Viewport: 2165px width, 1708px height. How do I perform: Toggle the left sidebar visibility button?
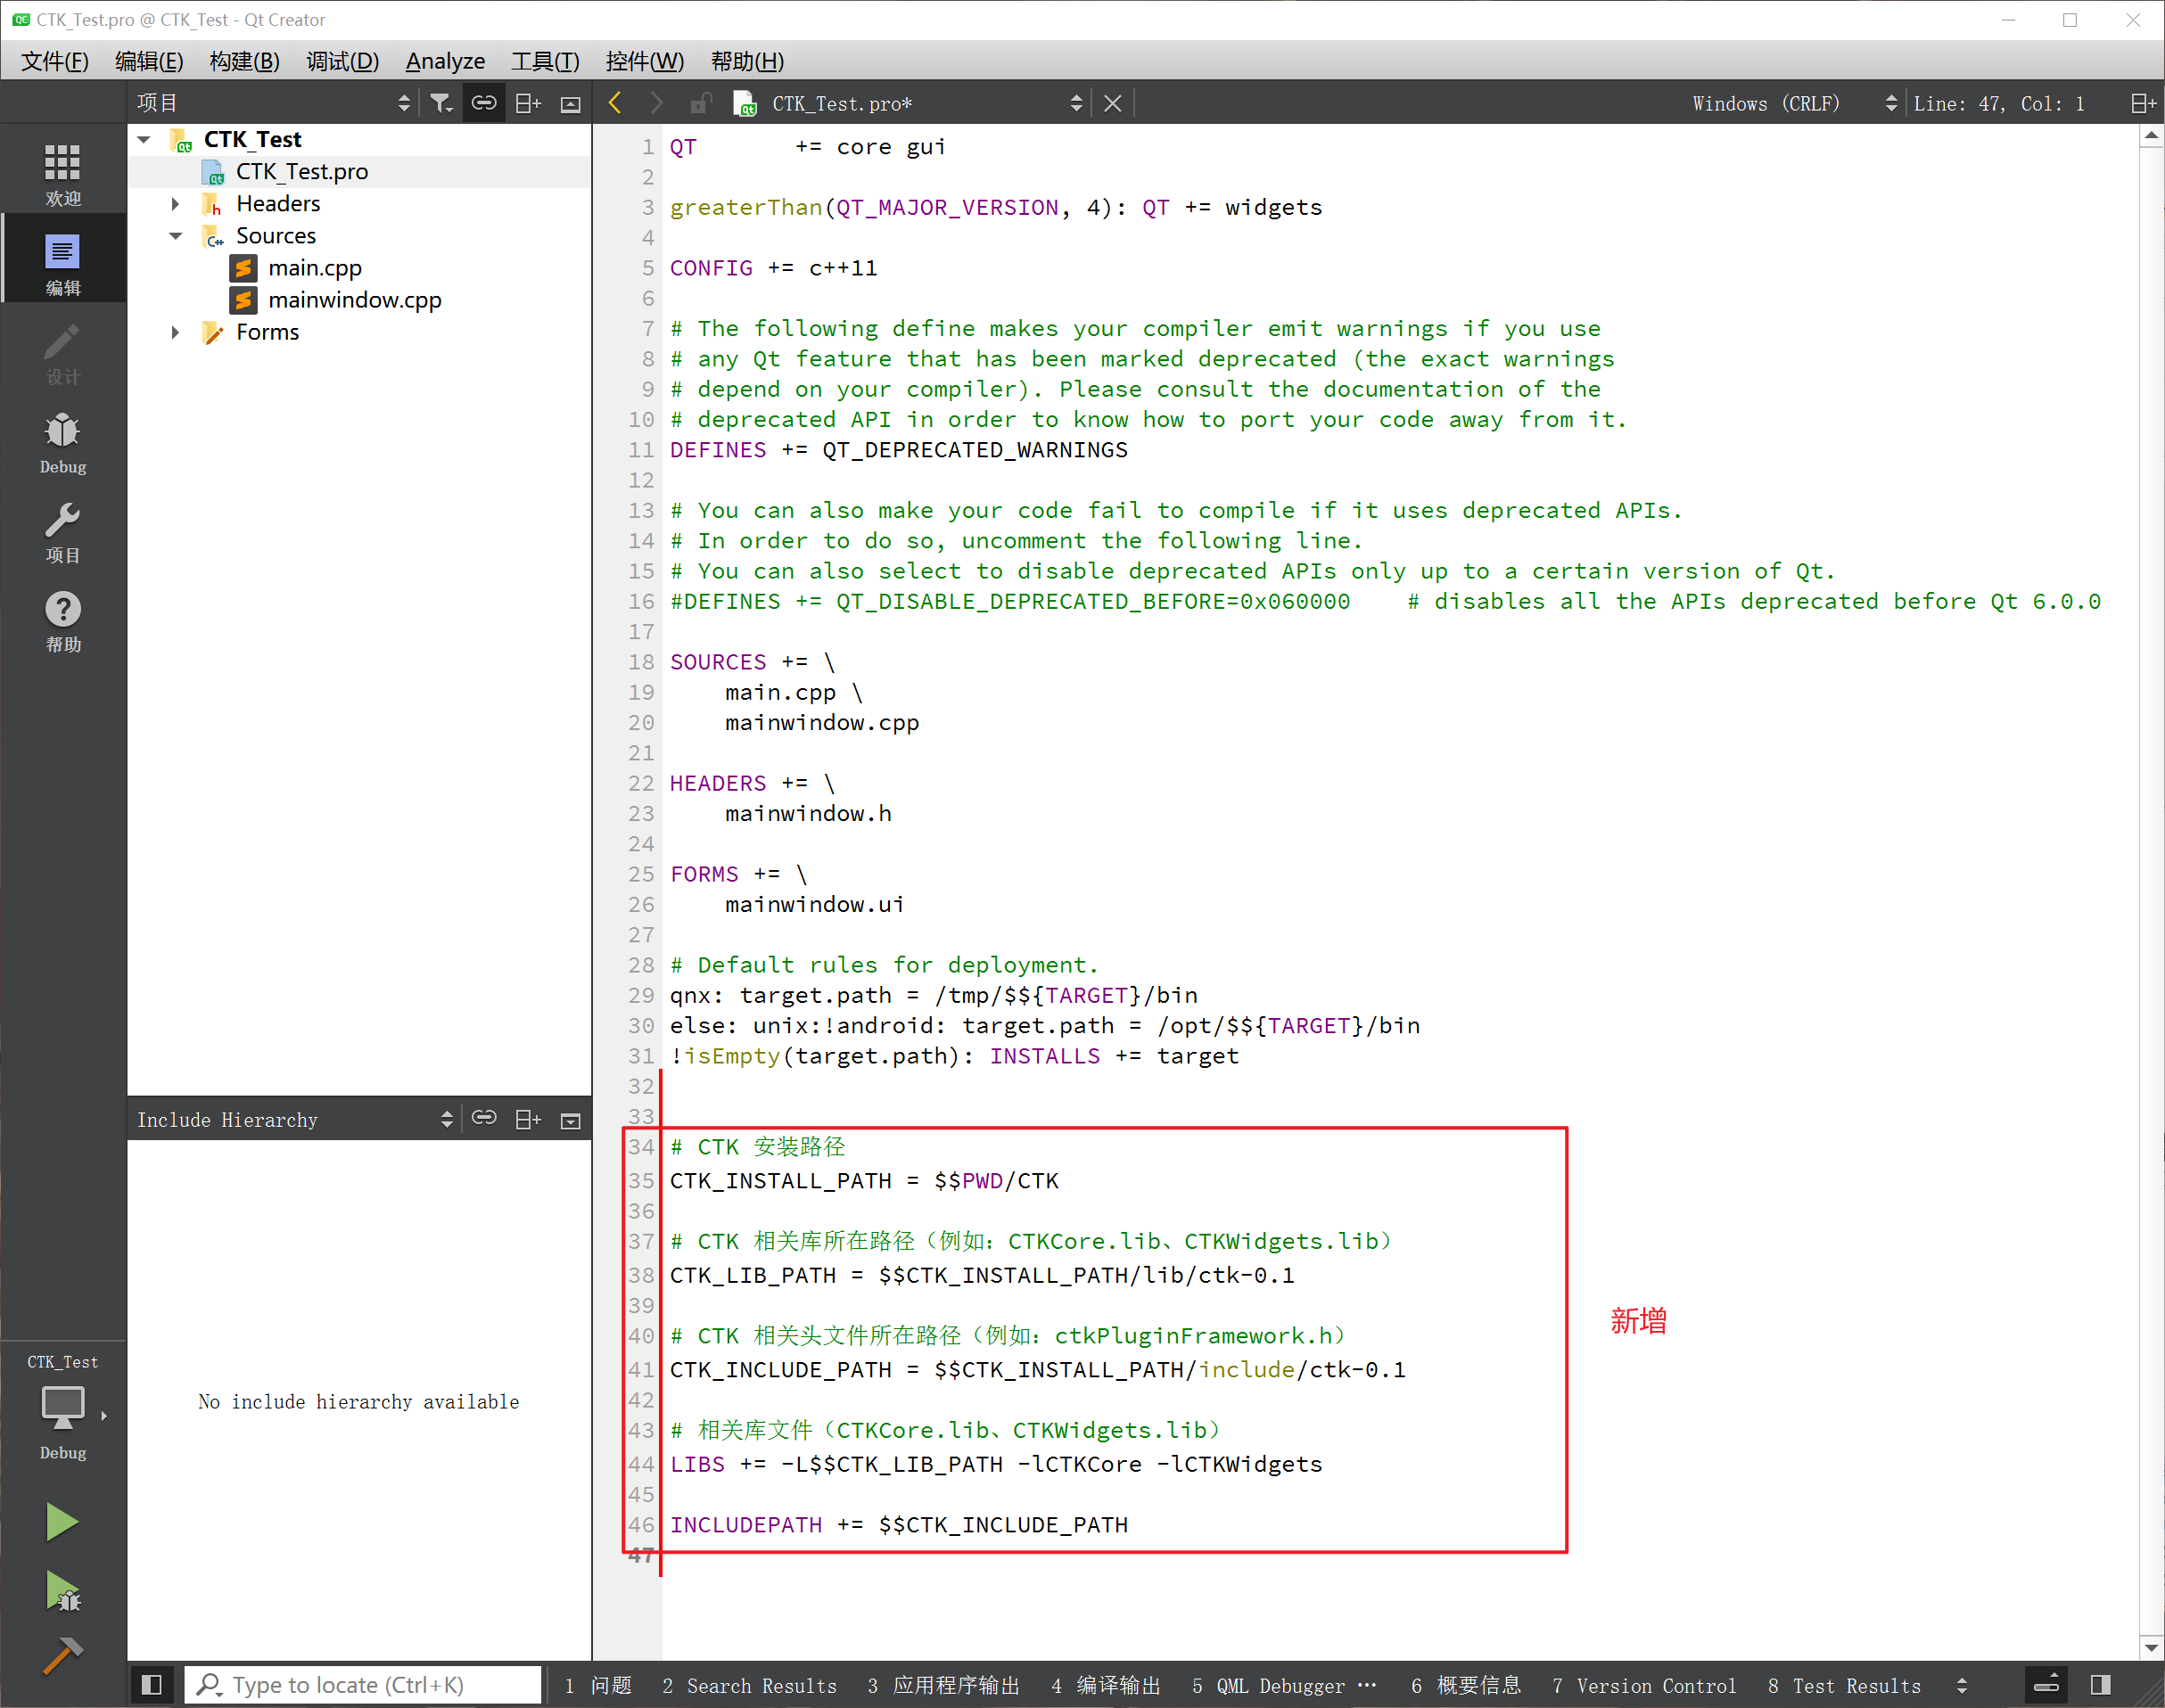[x=152, y=1685]
